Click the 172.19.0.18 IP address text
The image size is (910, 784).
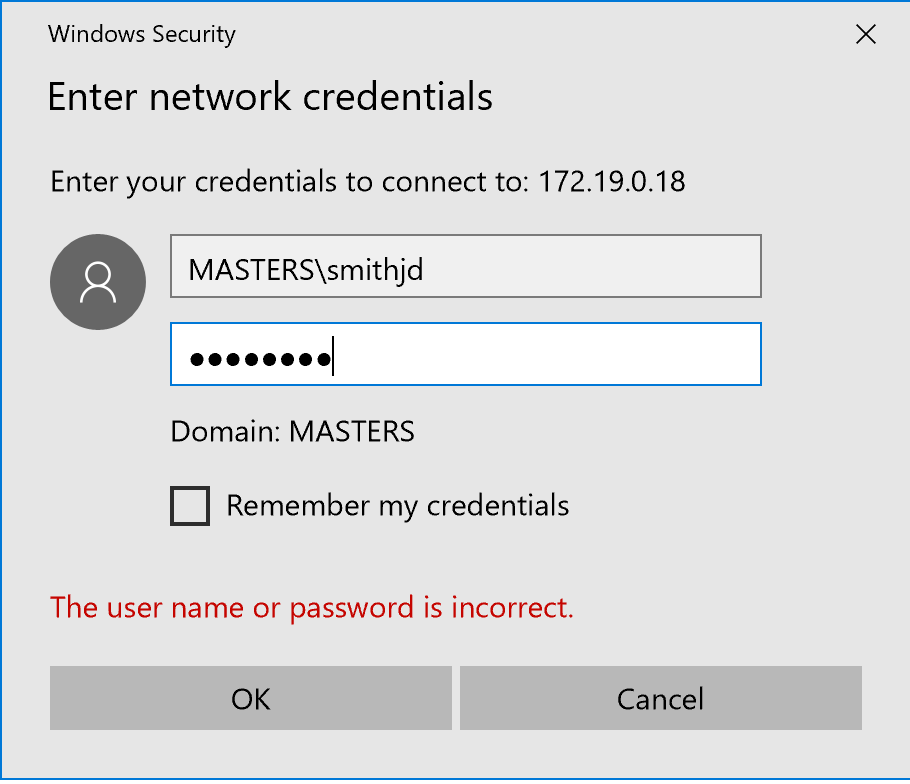pos(612,182)
